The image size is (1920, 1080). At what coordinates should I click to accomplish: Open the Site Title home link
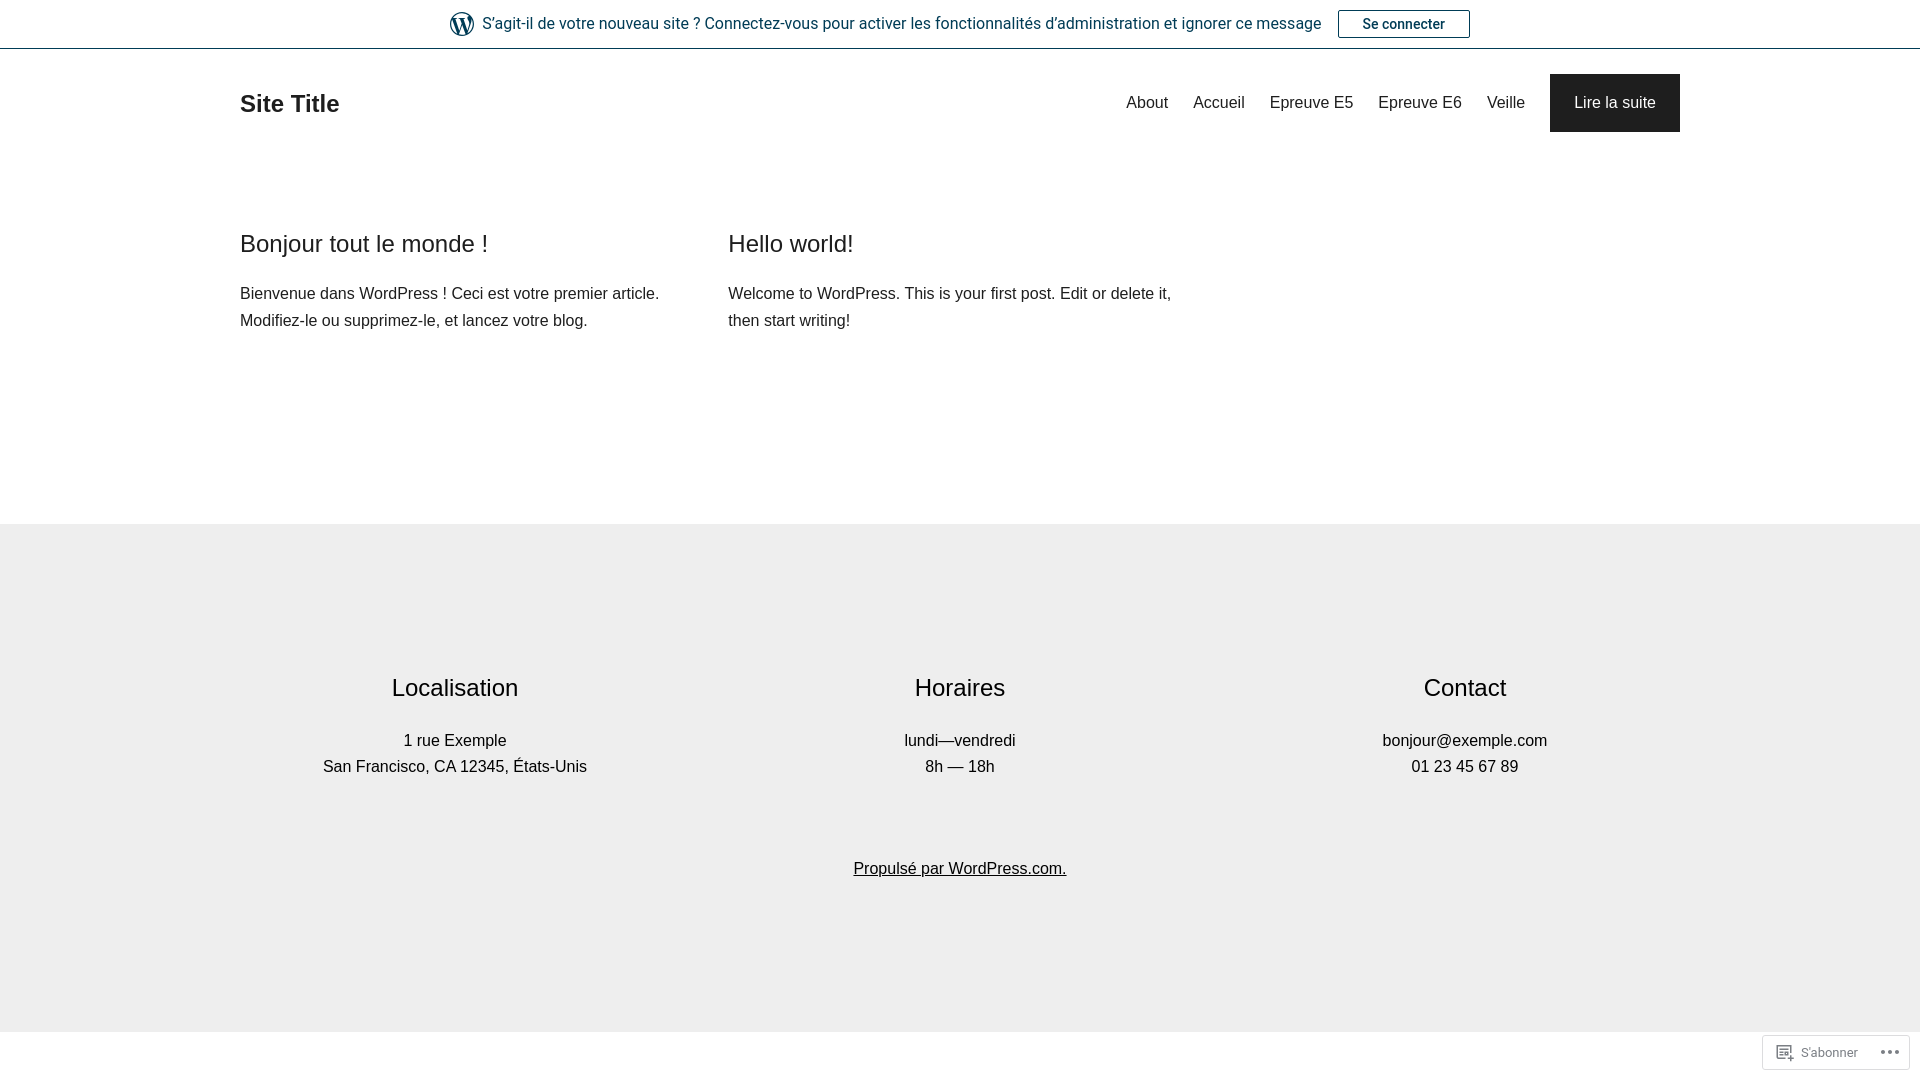289,103
